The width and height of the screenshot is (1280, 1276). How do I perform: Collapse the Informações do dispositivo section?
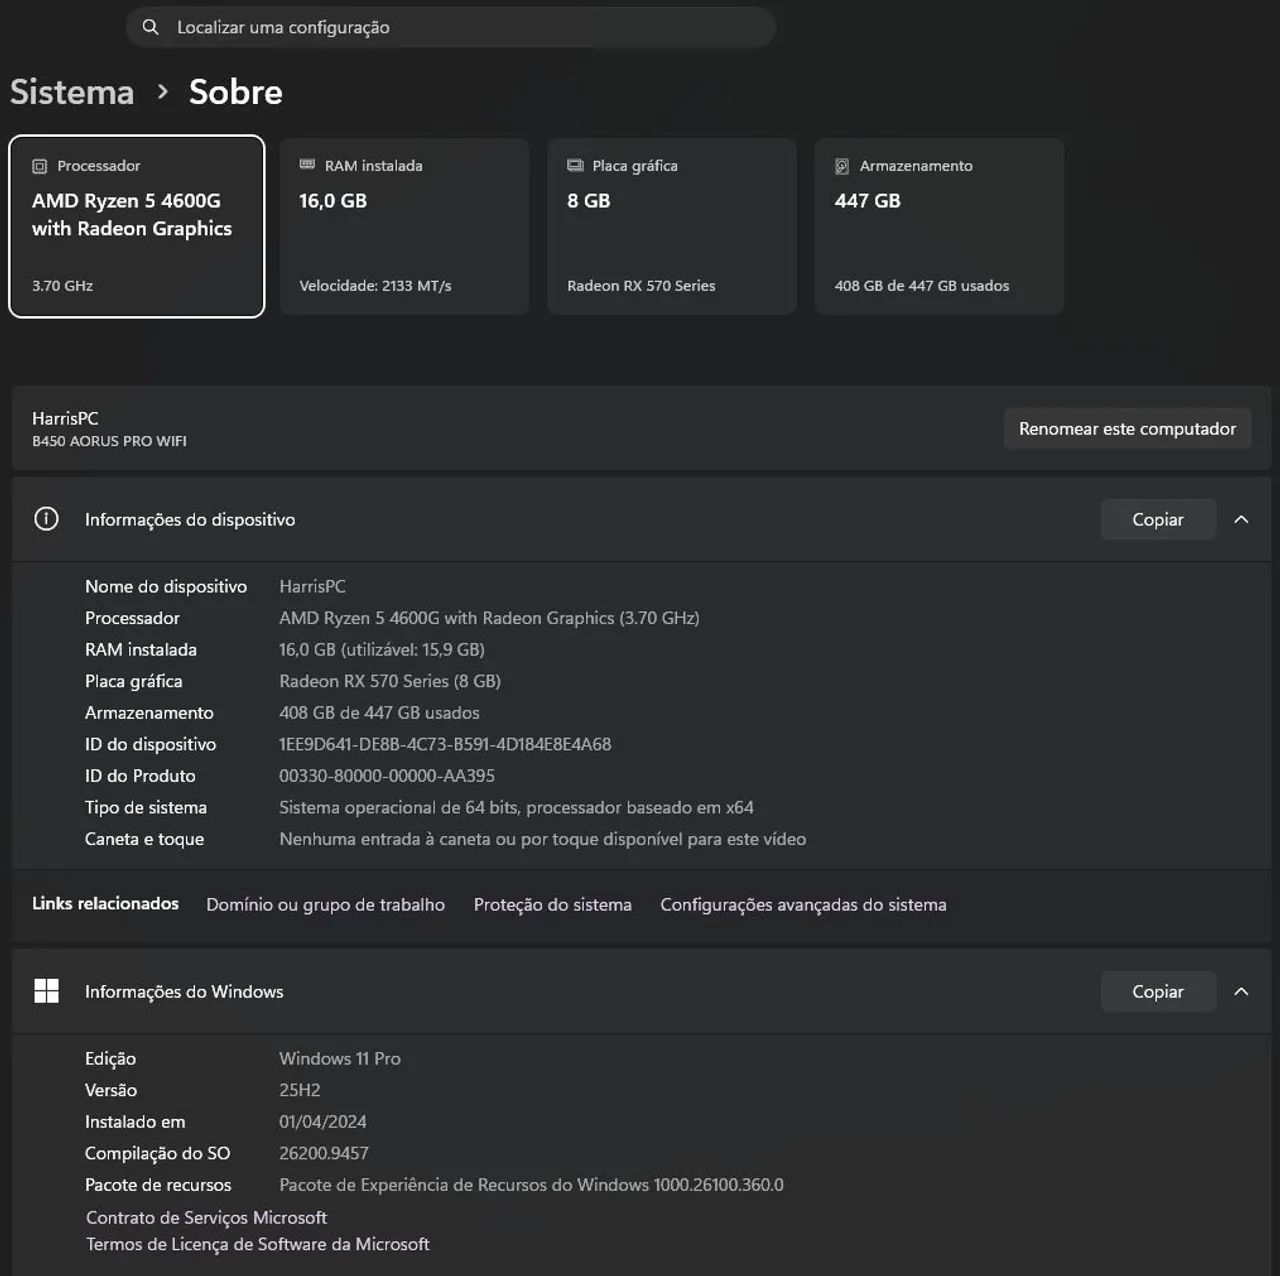click(x=1241, y=519)
